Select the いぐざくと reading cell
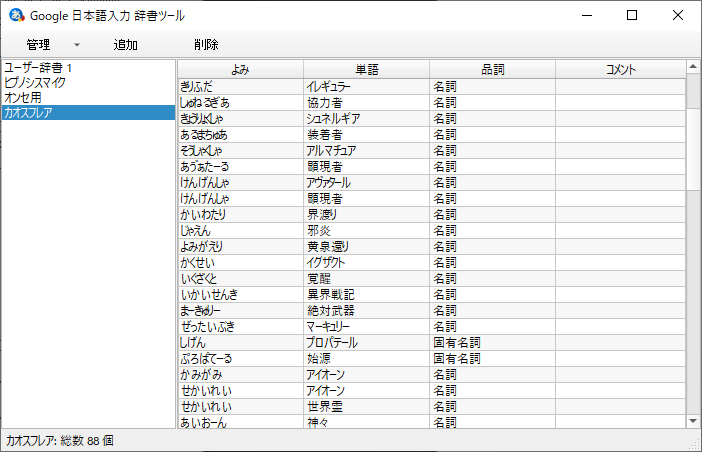 point(240,279)
